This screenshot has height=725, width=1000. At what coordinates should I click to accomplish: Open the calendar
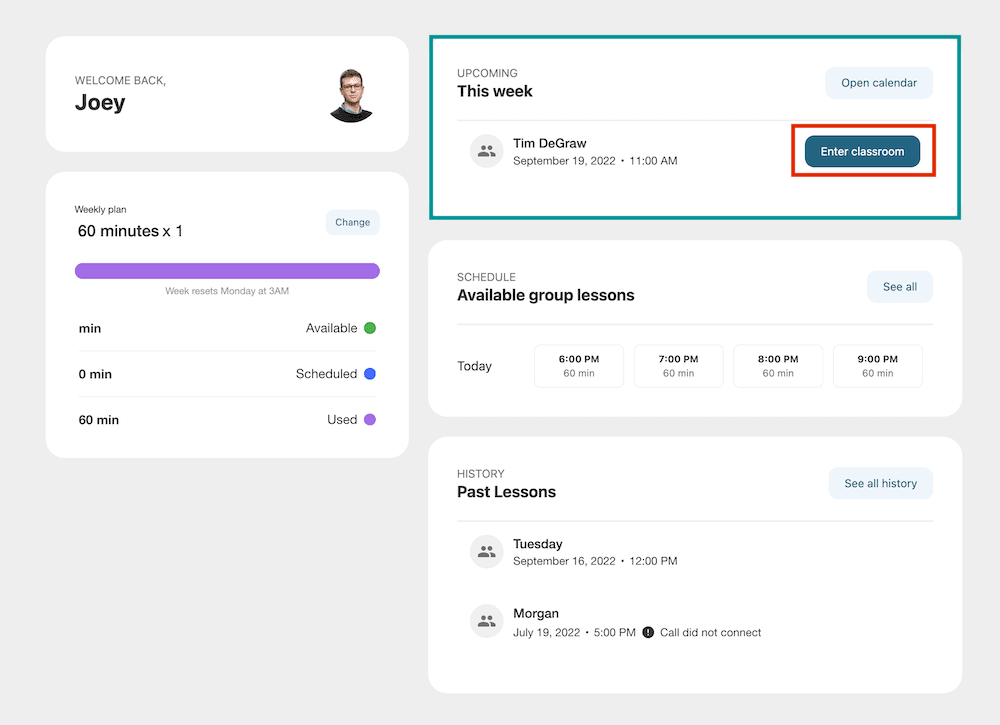click(878, 83)
